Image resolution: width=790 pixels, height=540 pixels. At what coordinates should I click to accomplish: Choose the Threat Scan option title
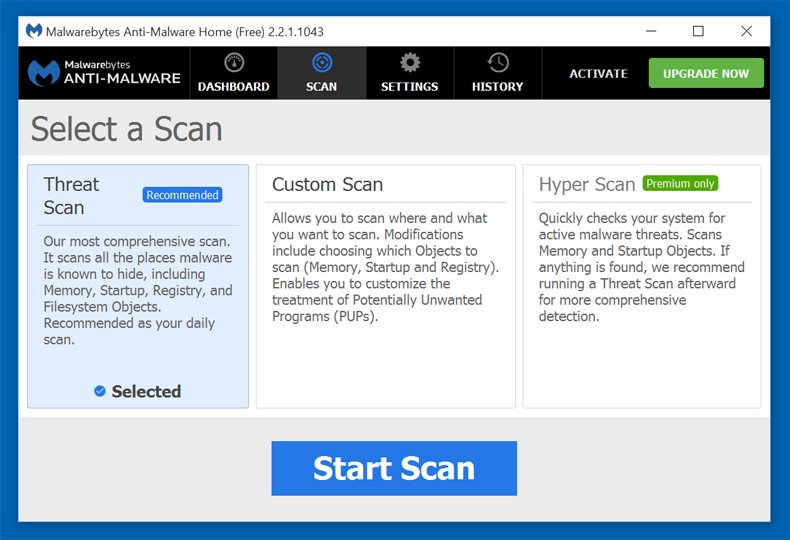(x=71, y=196)
